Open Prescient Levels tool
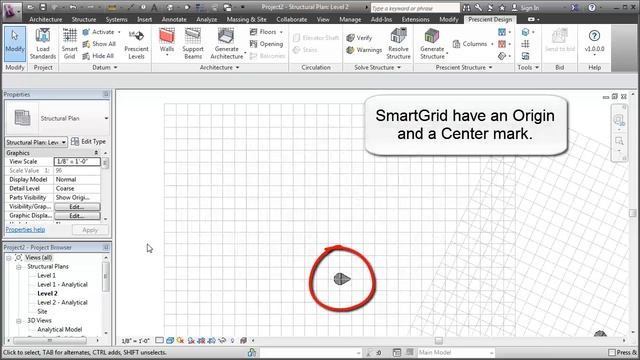This screenshot has width=640, height=360. pyautogui.click(x=136, y=44)
